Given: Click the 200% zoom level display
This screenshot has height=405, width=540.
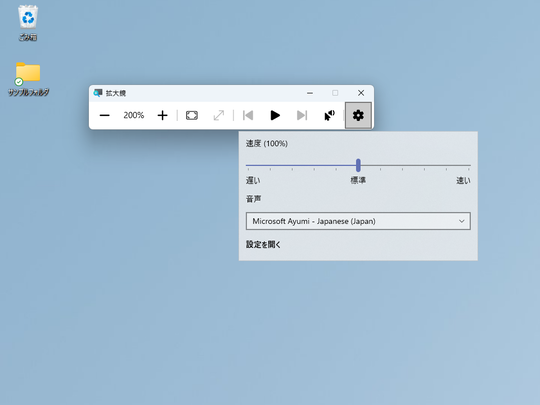Looking at the screenshot, I should coord(134,115).
